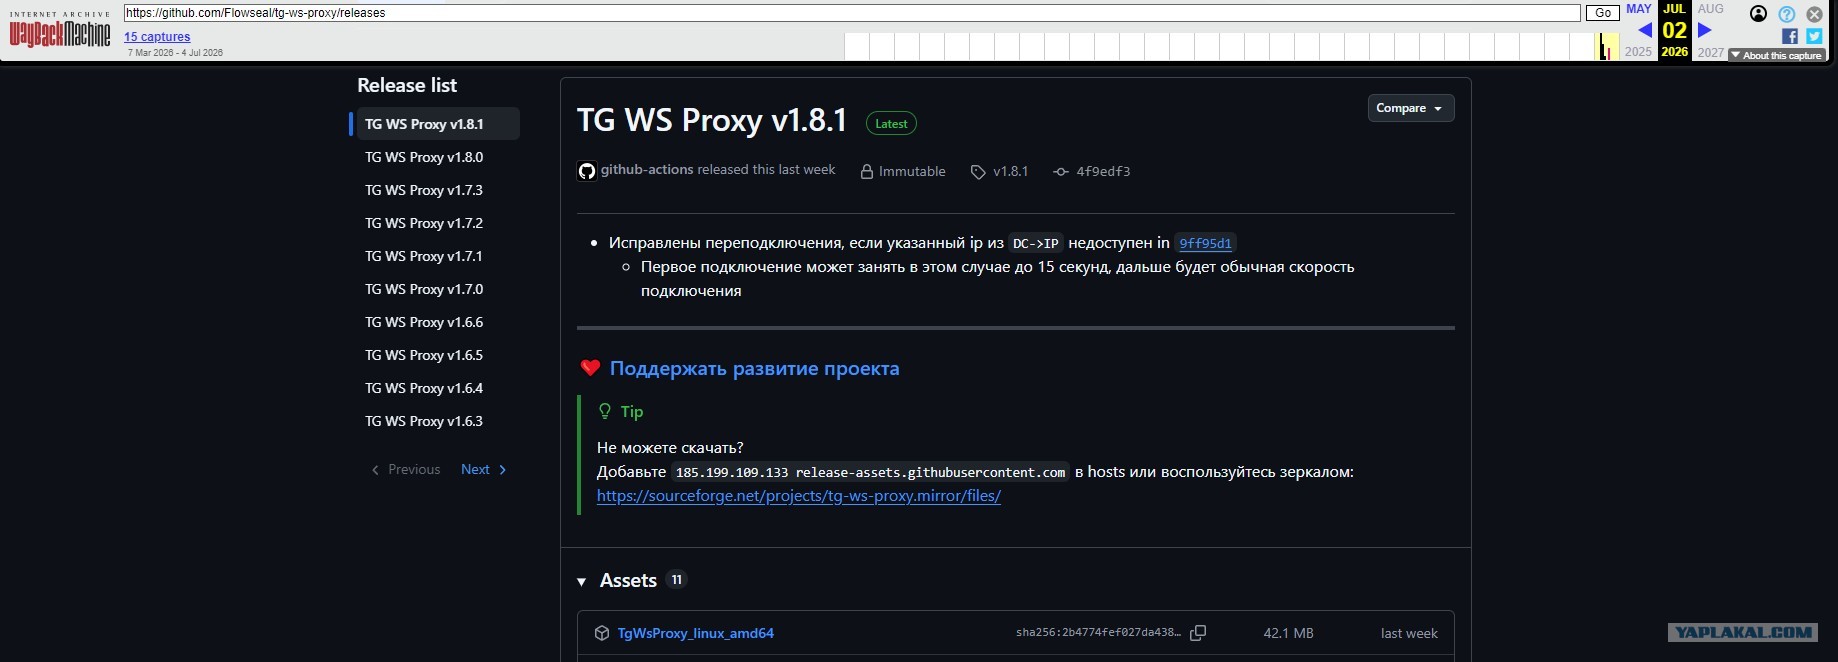The image size is (1838, 662).
Task: Copy the sha256 hash with copy icon
Action: point(1198,633)
